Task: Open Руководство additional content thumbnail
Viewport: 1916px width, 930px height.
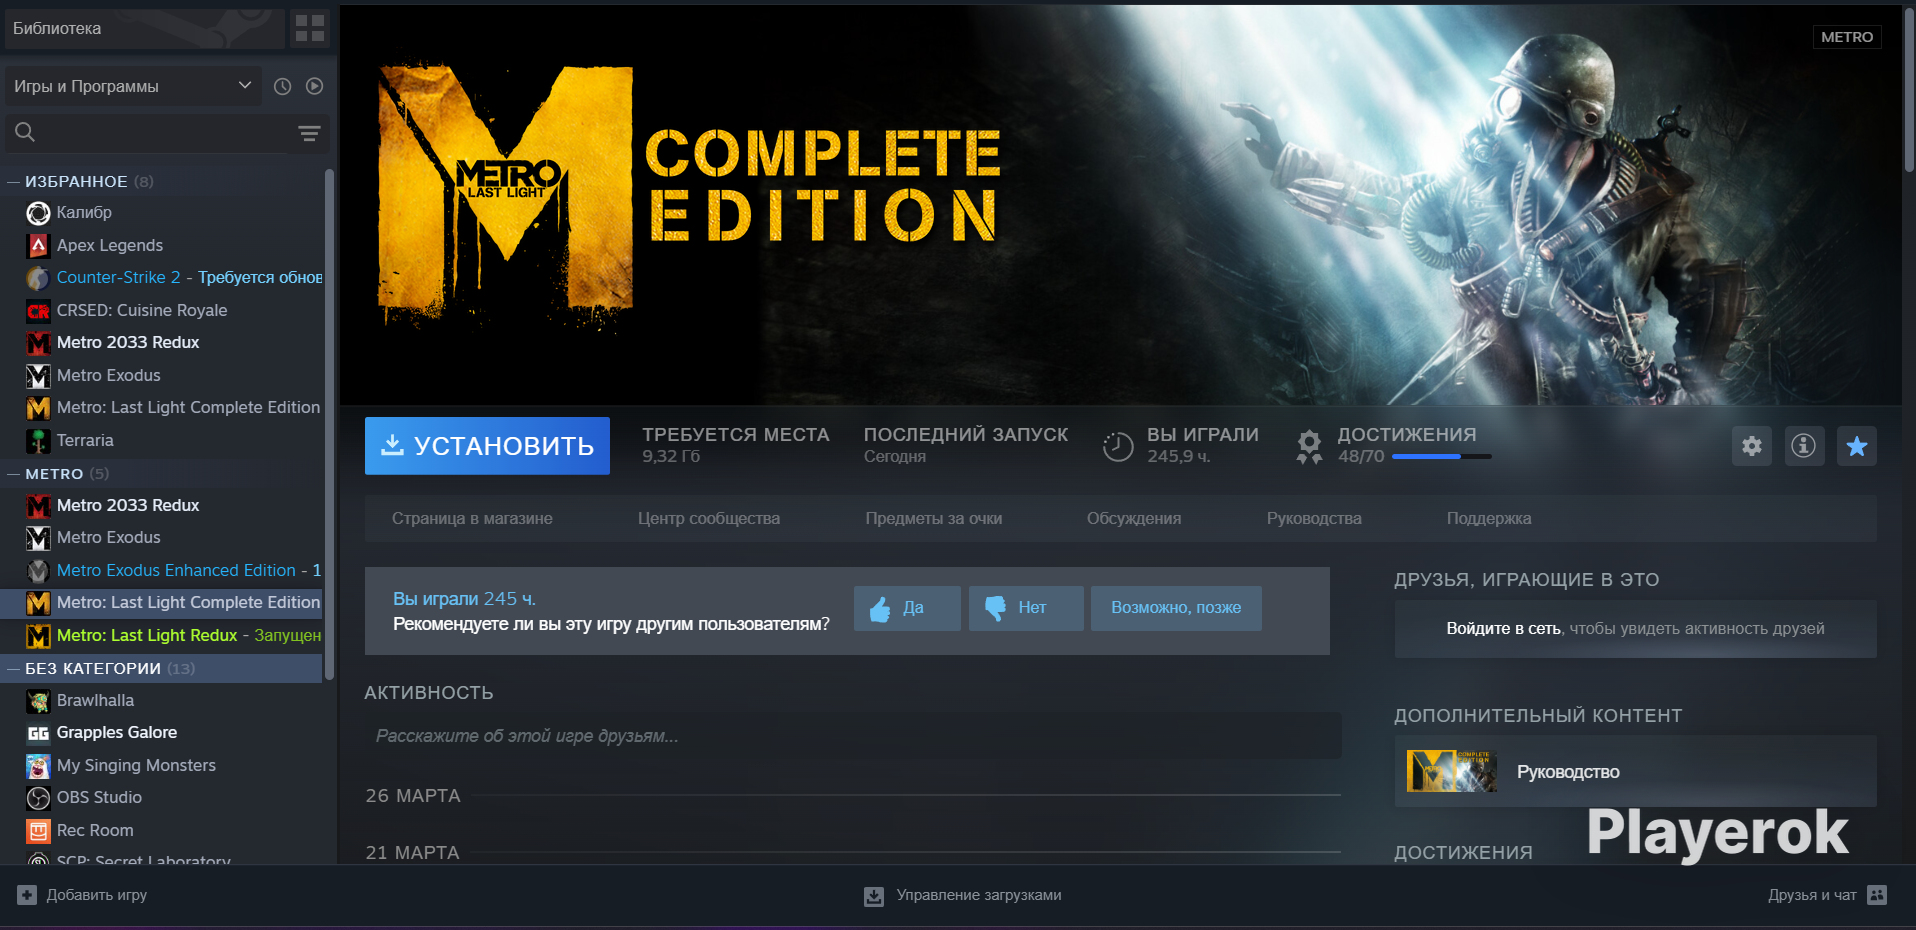Action: click(1452, 771)
